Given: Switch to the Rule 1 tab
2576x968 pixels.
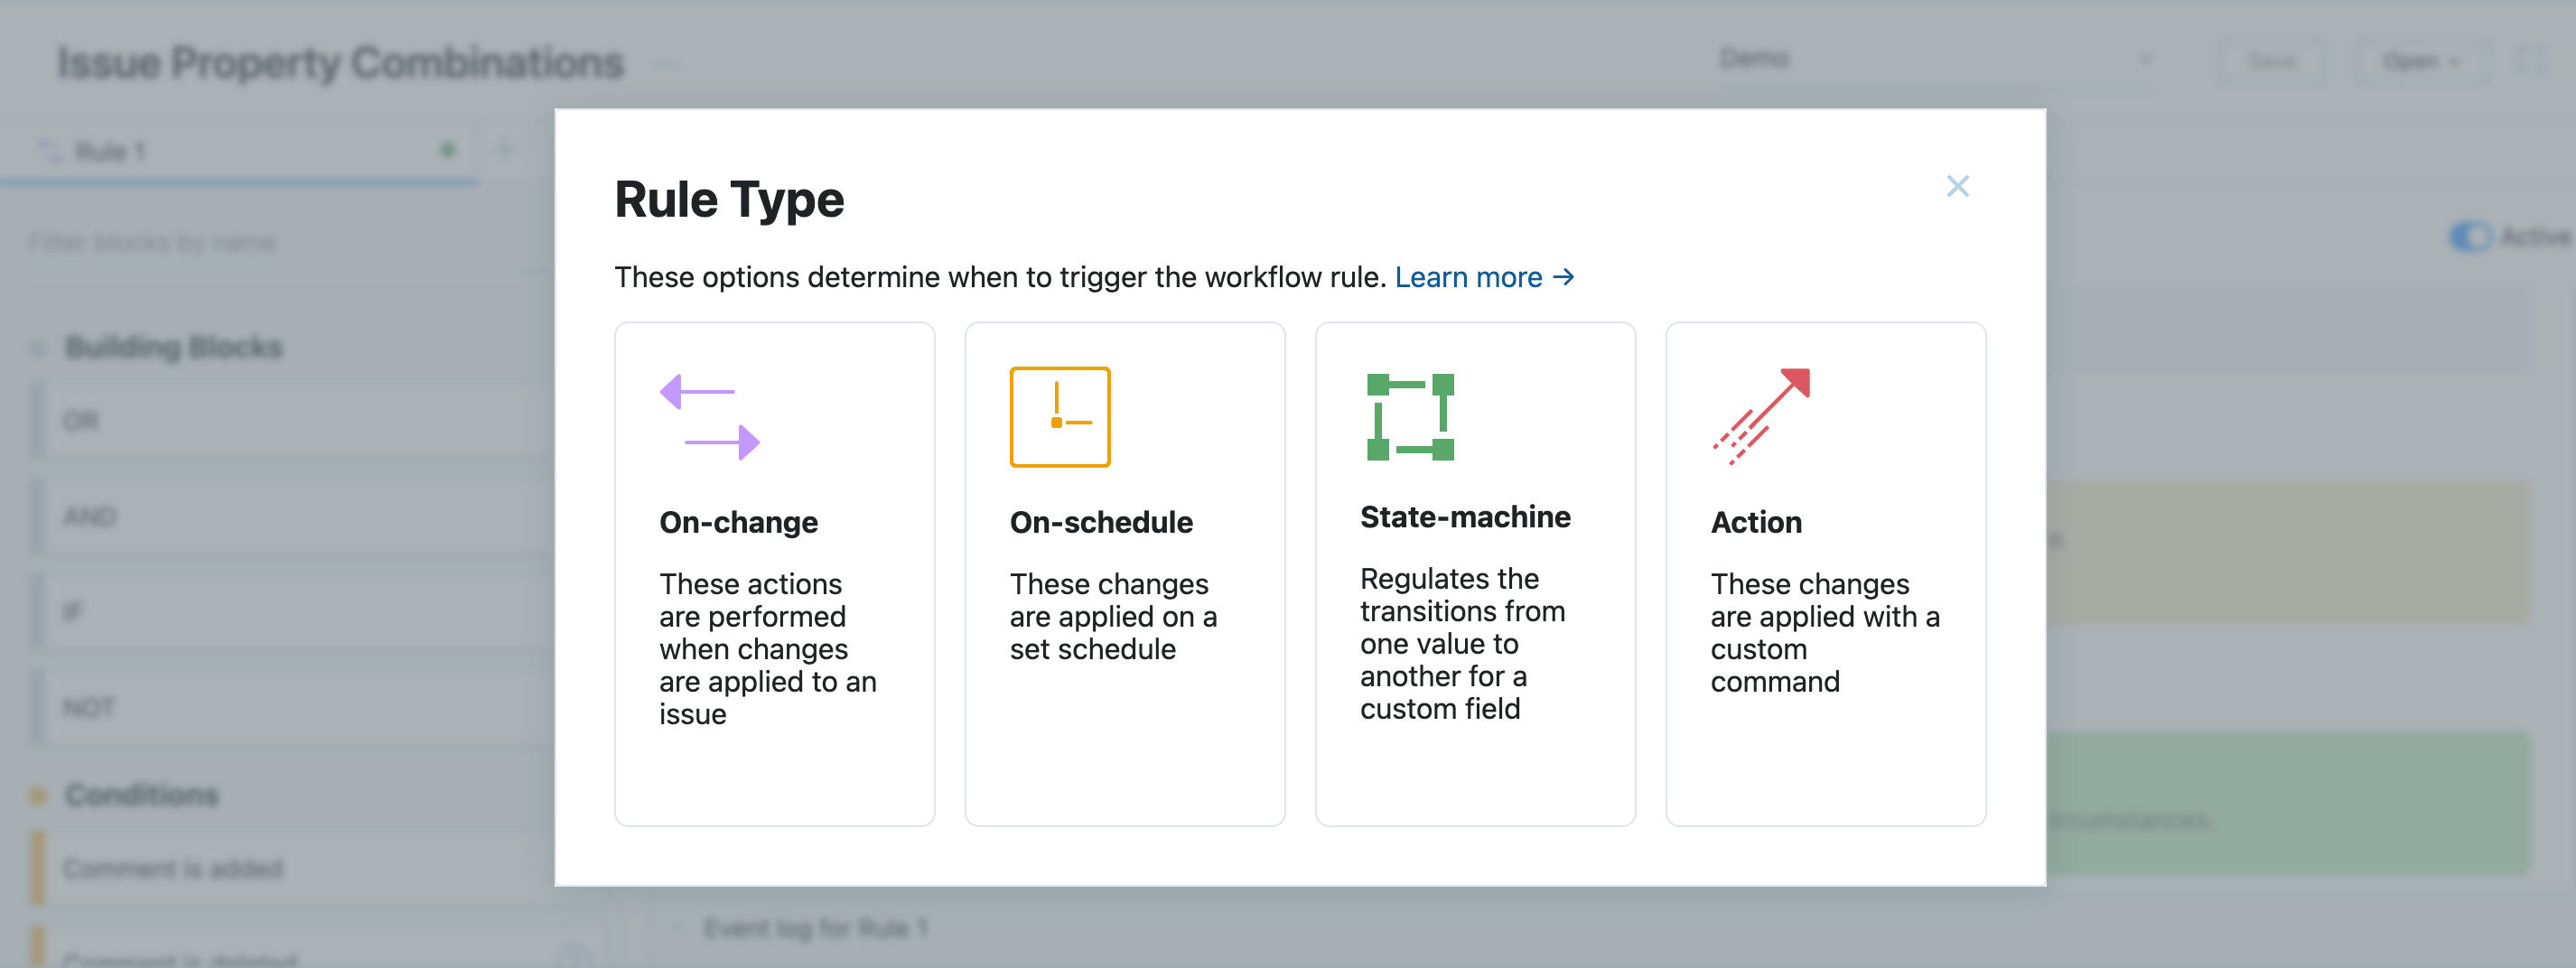Looking at the screenshot, I should point(110,150).
